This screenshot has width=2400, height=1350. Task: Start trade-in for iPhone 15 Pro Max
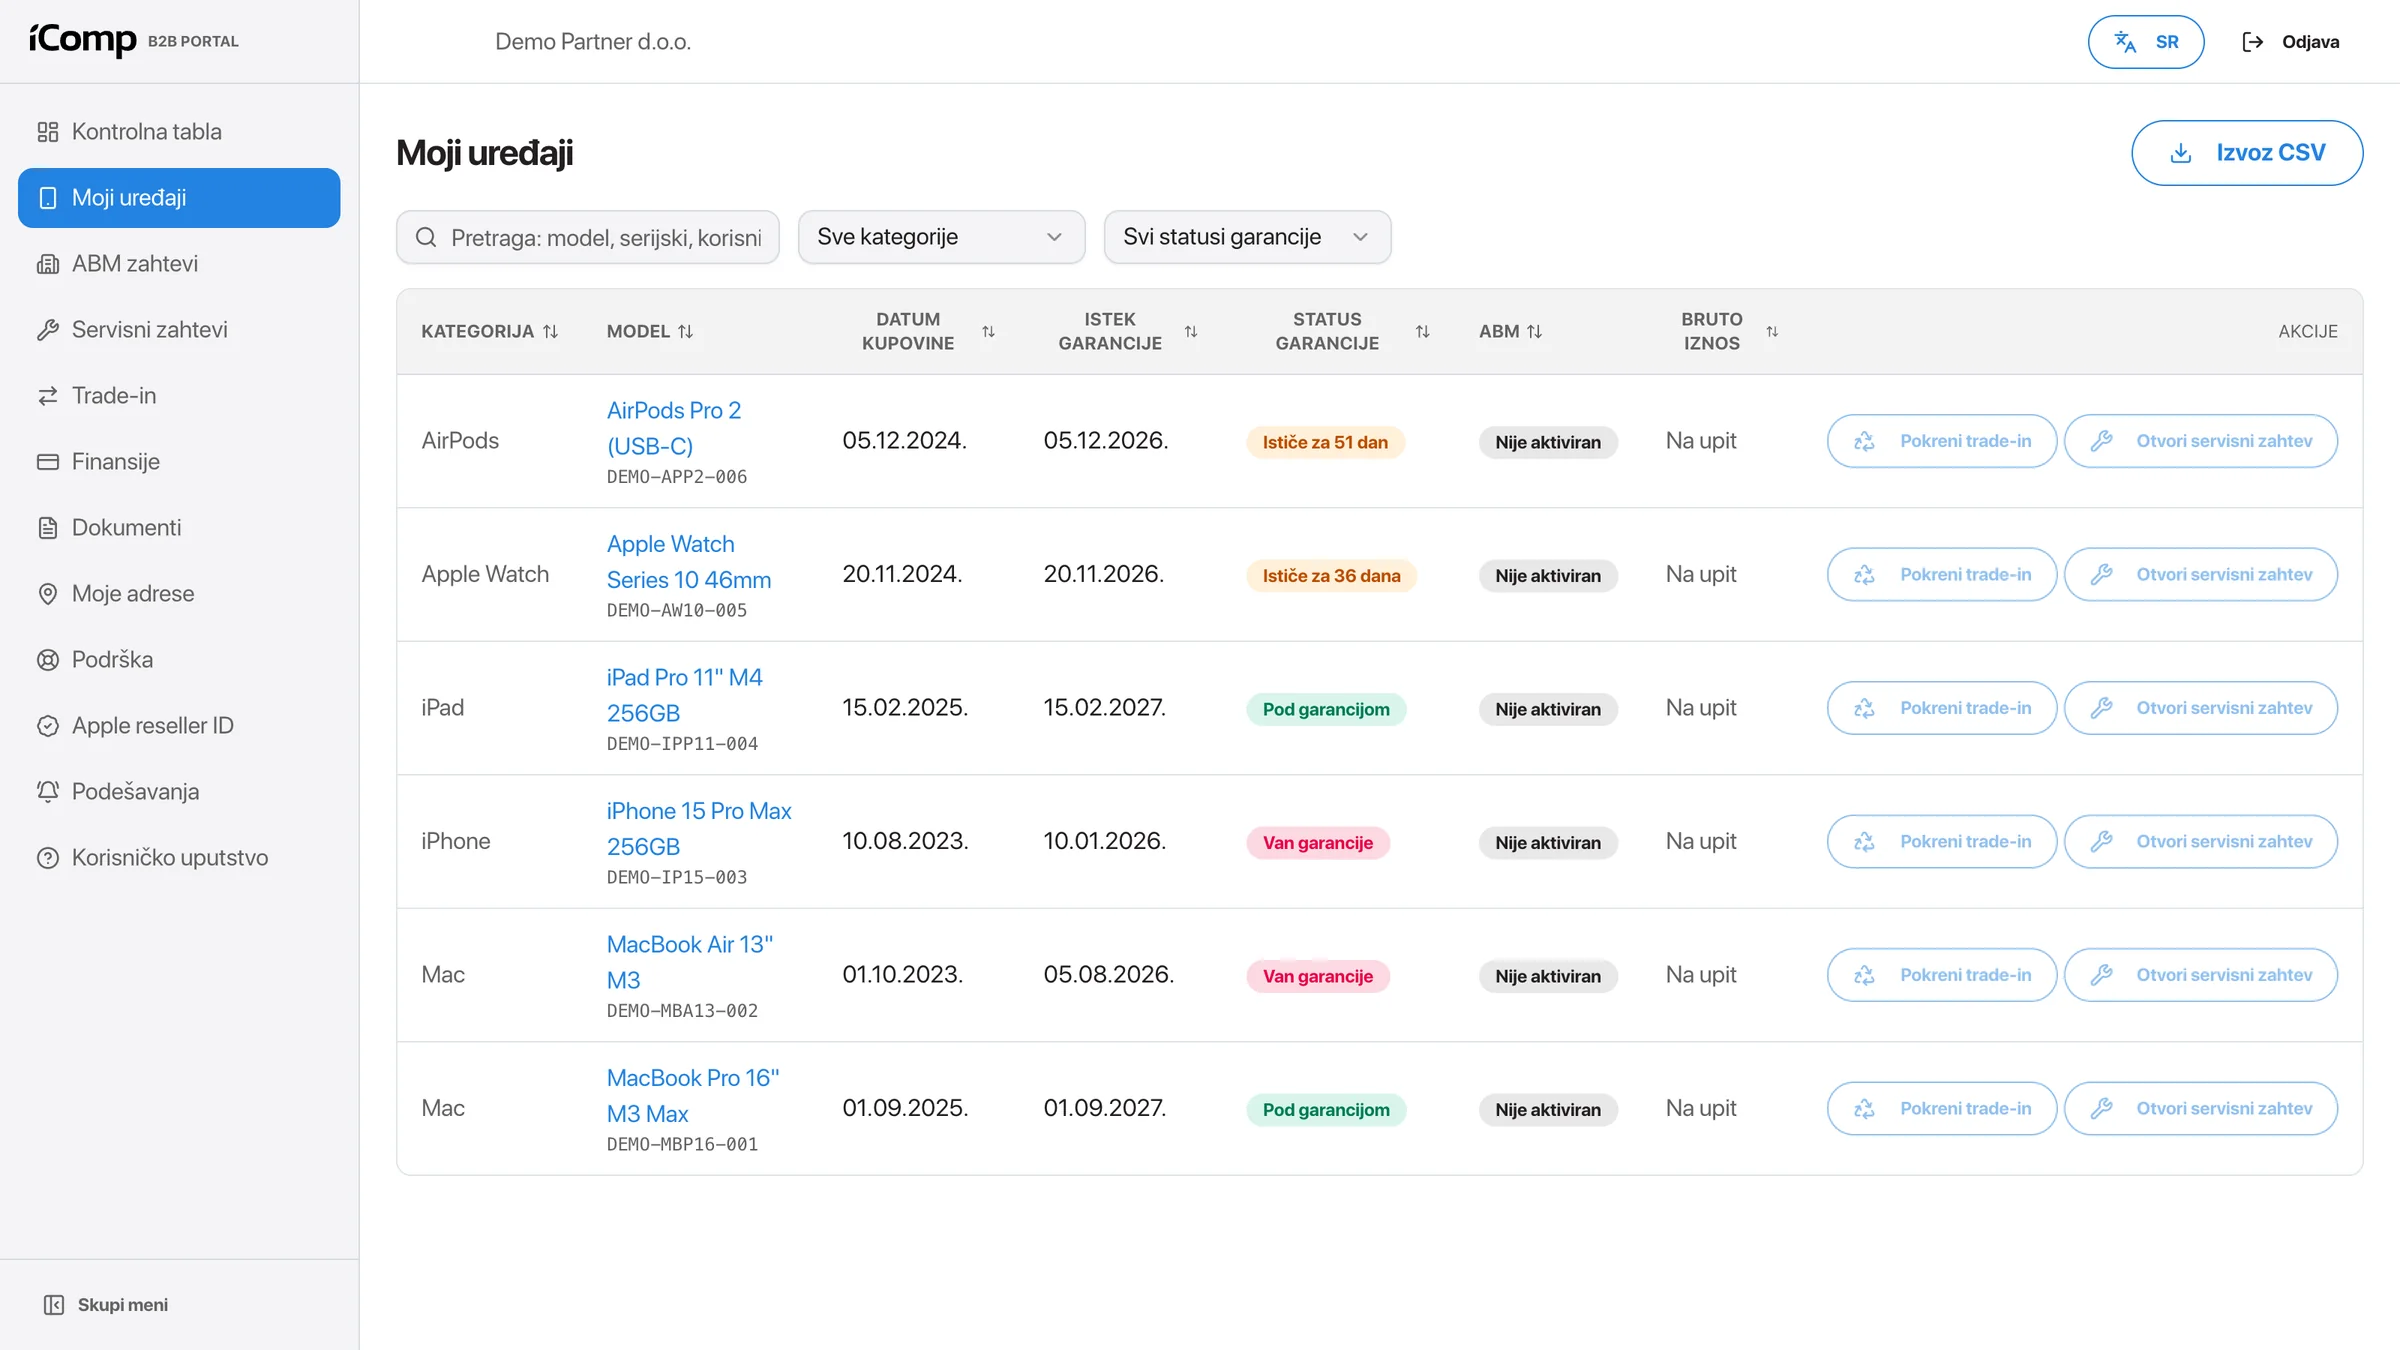(x=1942, y=842)
